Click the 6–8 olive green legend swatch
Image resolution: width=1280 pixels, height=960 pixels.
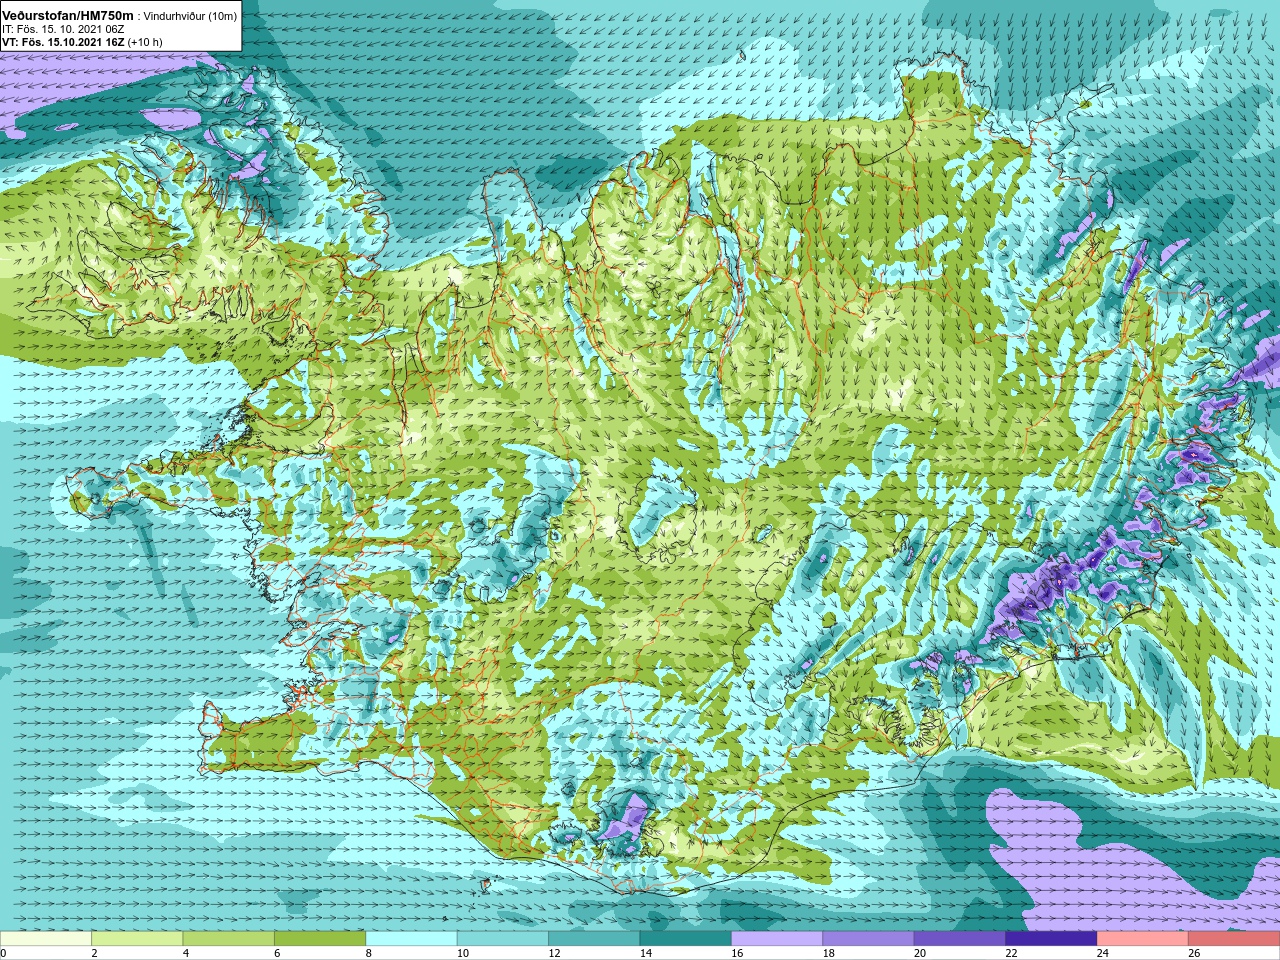pyautogui.click(x=320, y=939)
